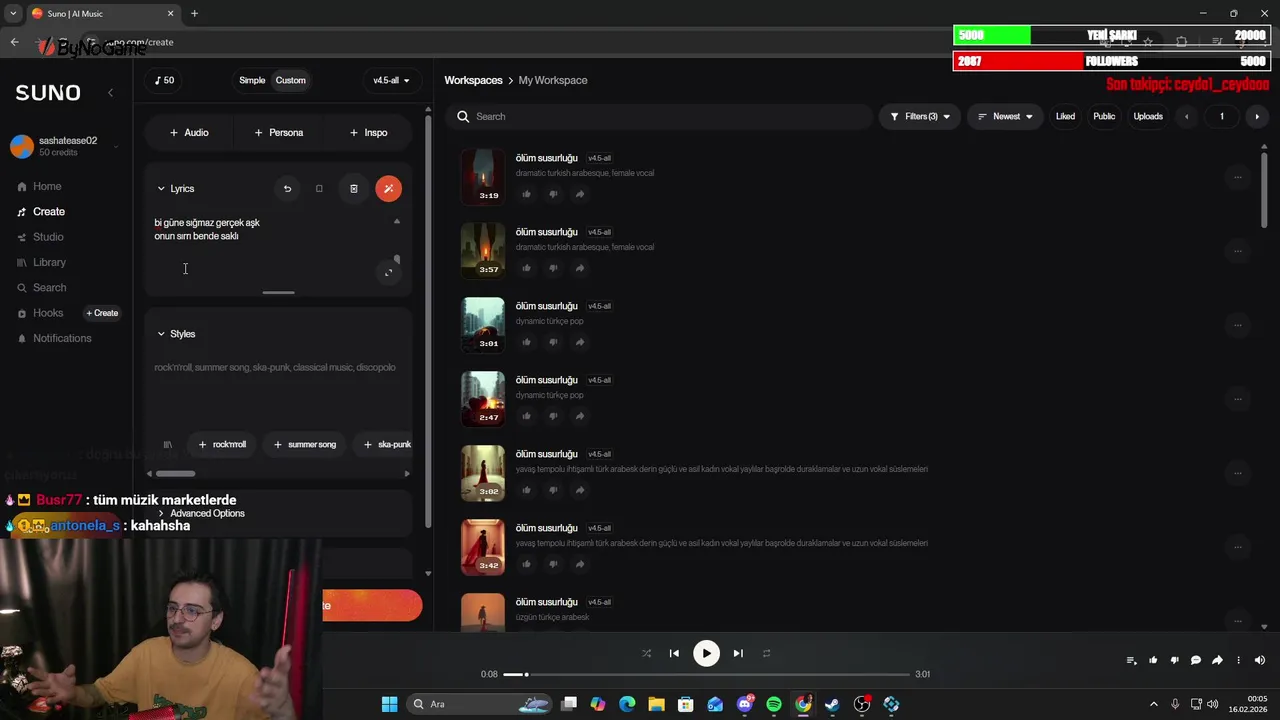Go to next page of songs
This screenshot has height=720, width=1280.
tap(1257, 116)
